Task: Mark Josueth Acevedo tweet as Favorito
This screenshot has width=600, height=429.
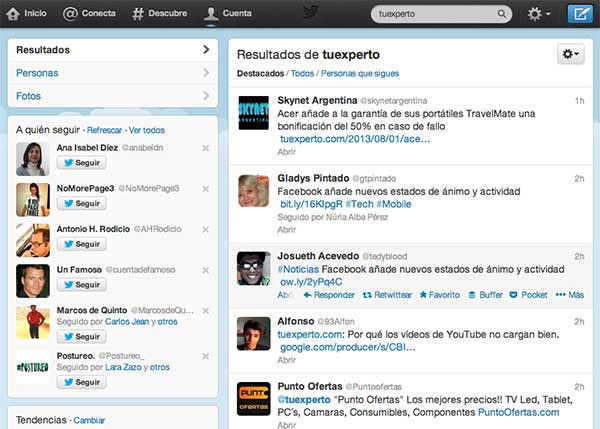Action: pos(440,295)
